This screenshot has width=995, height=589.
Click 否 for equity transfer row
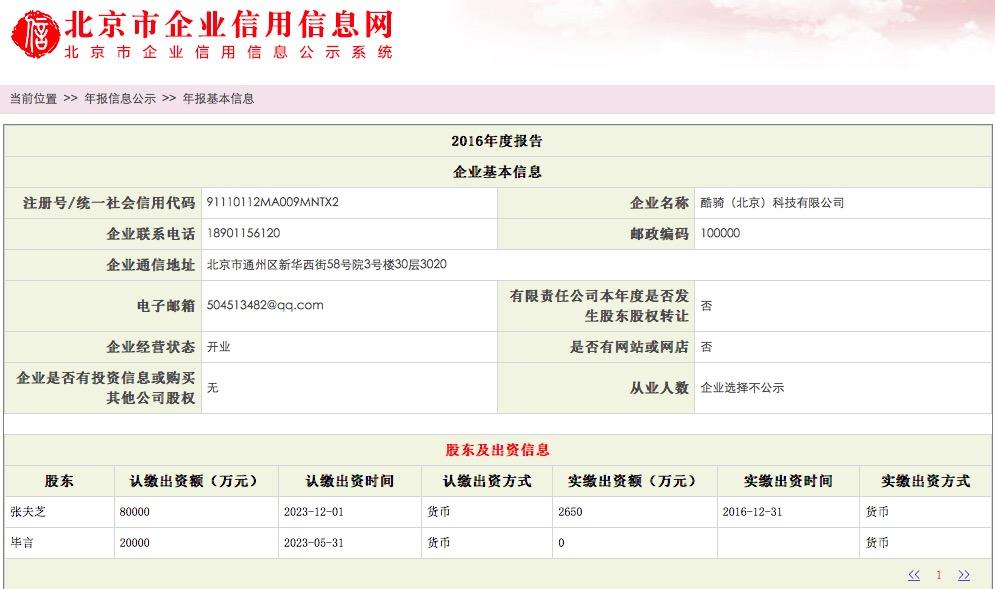(x=706, y=305)
